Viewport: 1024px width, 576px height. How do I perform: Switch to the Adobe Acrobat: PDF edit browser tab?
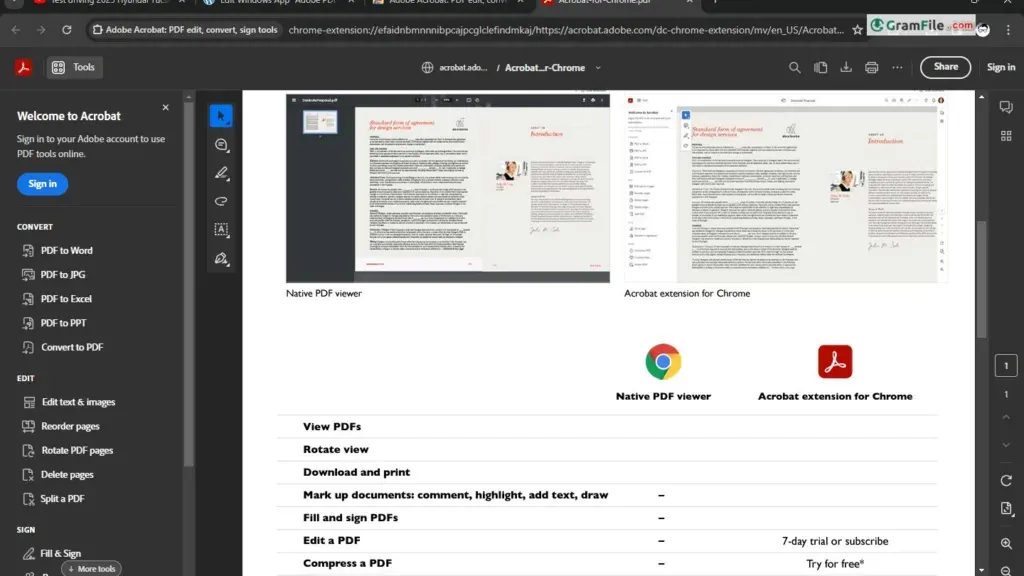tap(451, 3)
